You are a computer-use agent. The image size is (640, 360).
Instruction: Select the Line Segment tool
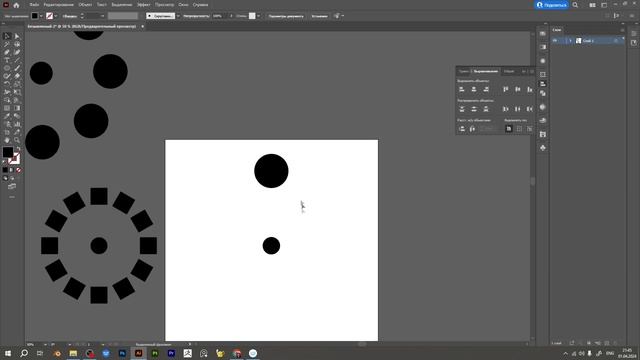(x=17, y=60)
